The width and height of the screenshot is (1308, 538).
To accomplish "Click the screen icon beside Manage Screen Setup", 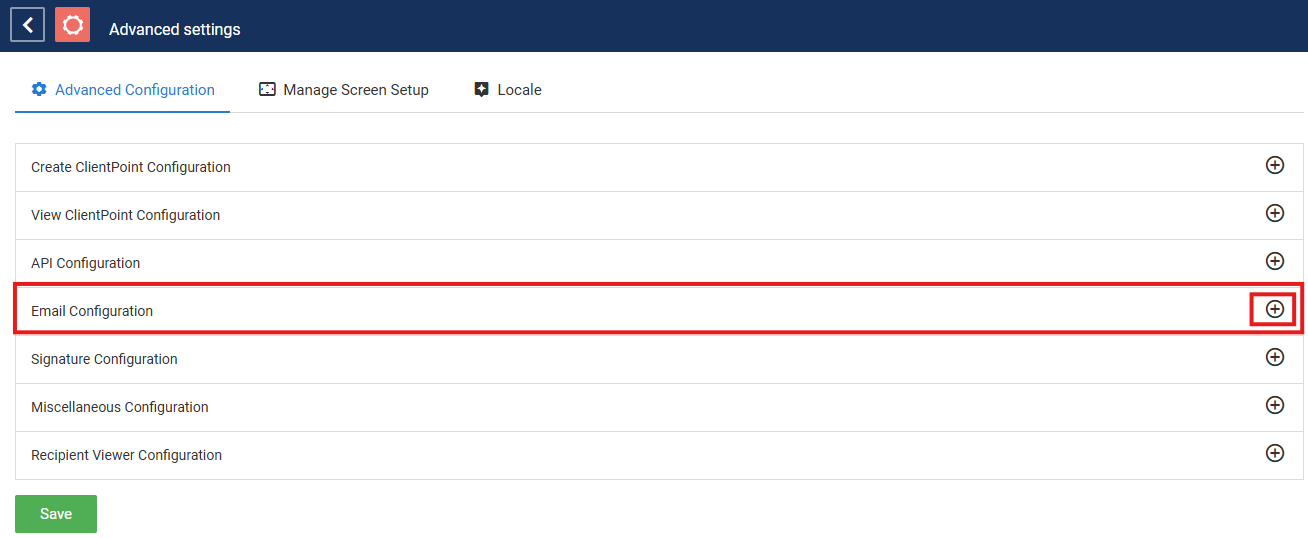I will tap(267, 89).
